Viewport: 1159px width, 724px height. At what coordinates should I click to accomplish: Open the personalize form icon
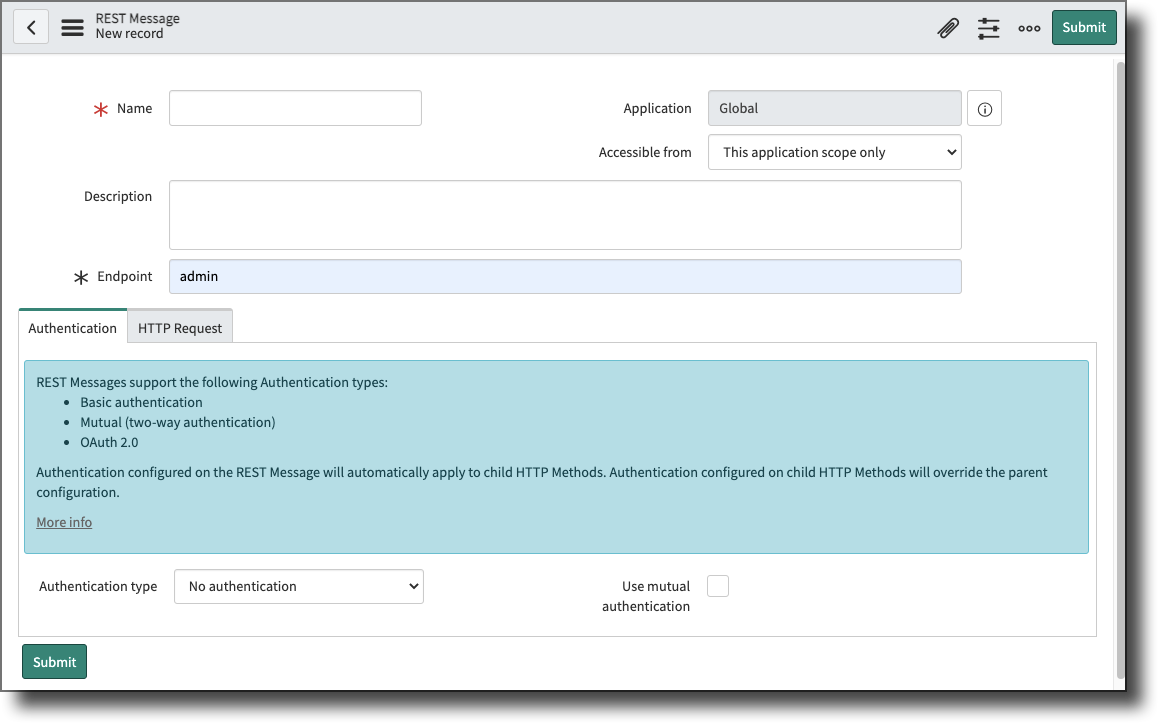pos(988,28)
